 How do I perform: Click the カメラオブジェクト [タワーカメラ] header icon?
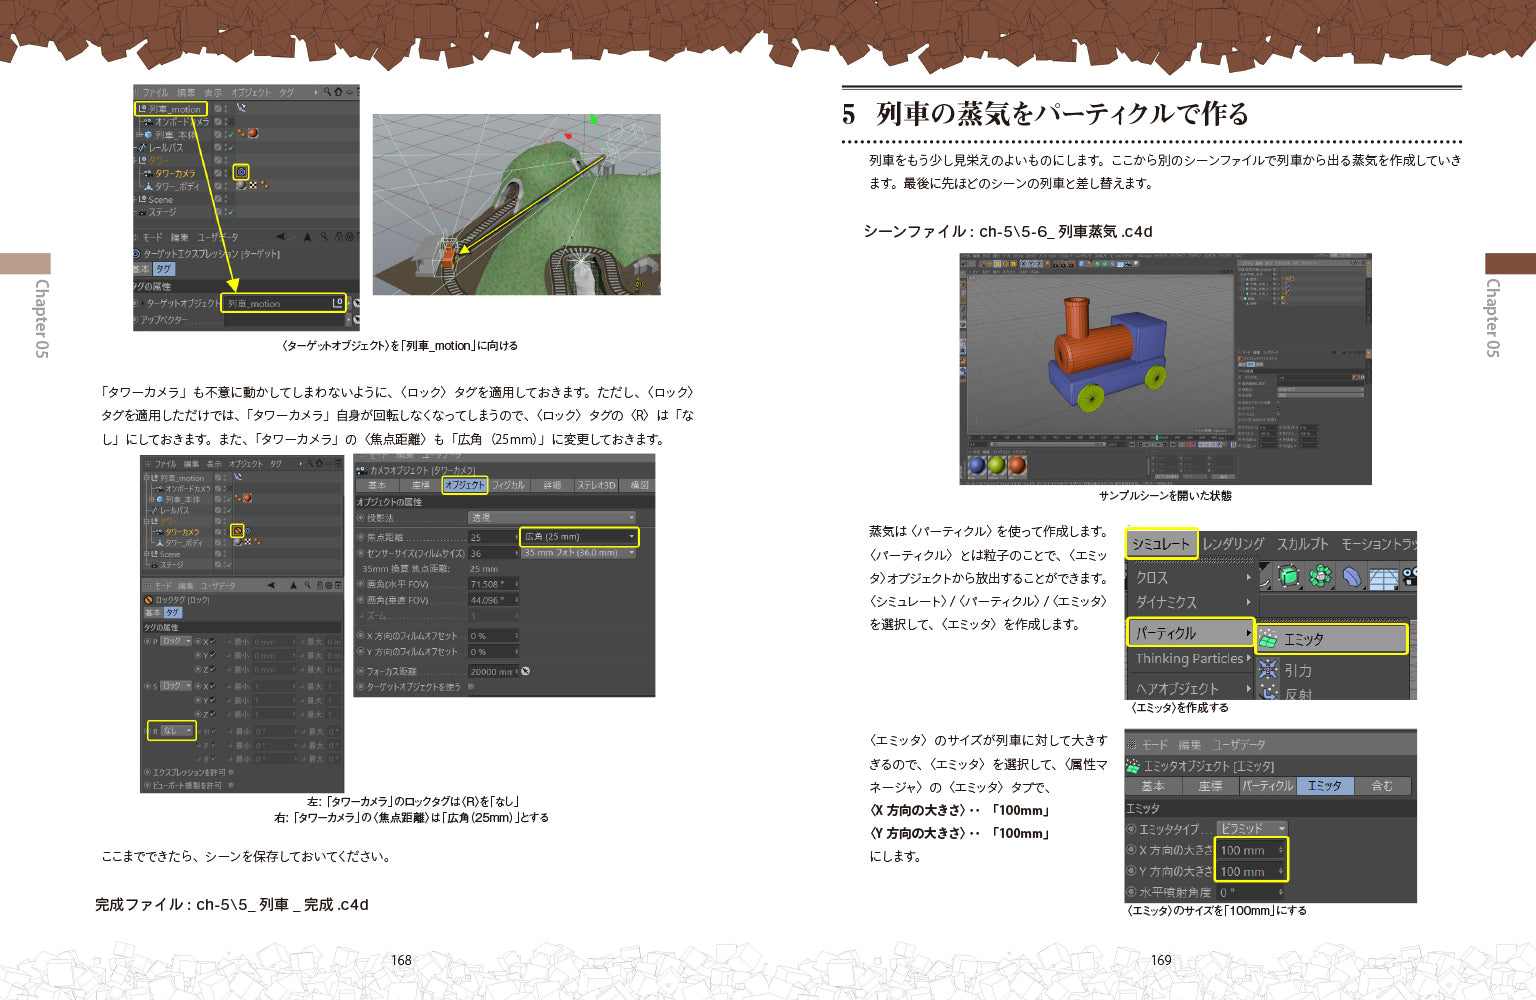click(361, 469)
